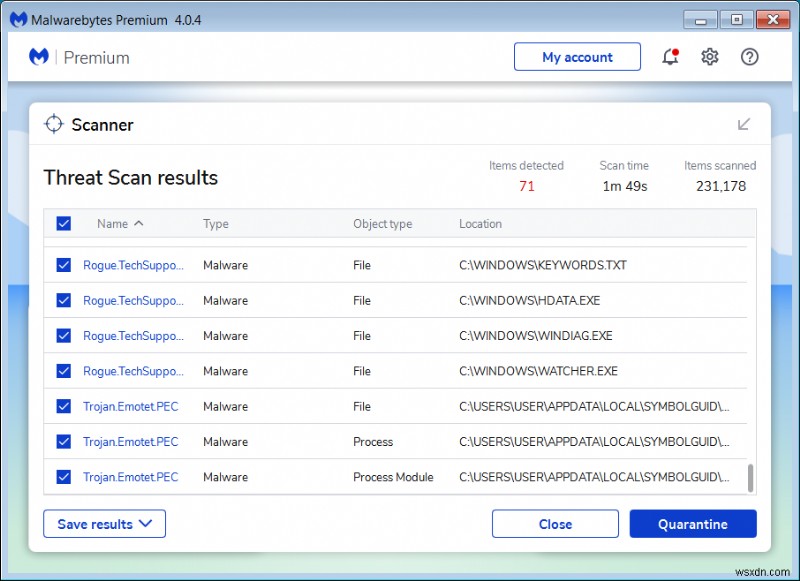
Task: Click the Threat Scan results heading
Action: click(131, 178)
